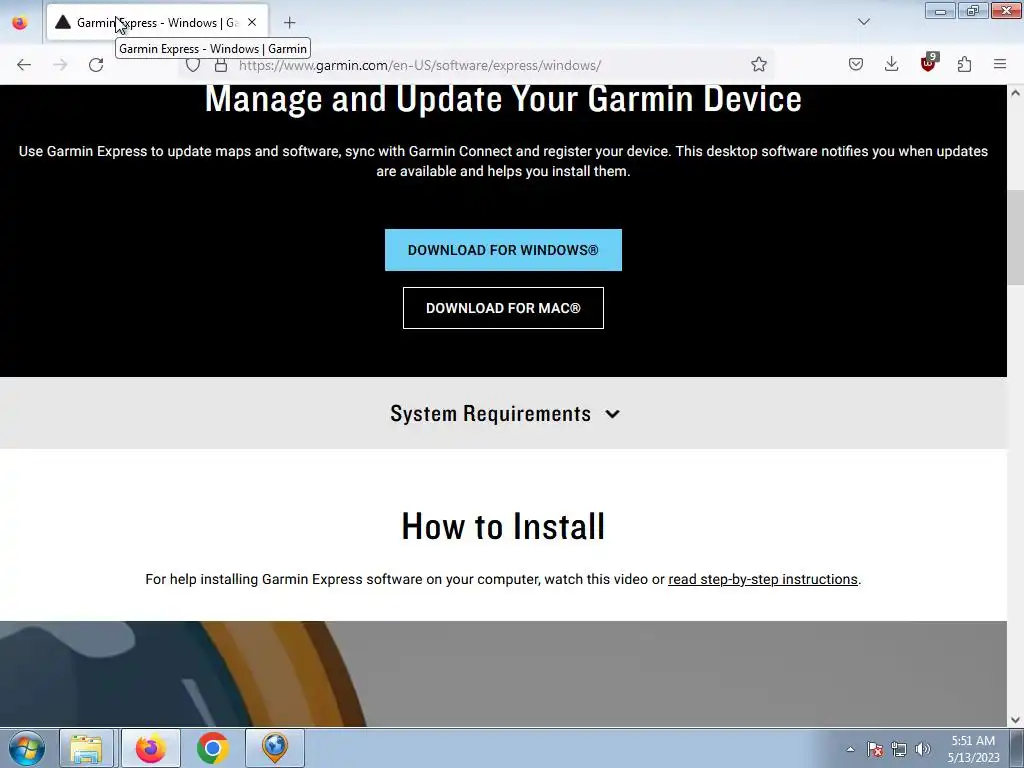Open File Explorer from taskbar
This screenshot has height=768, width=1024.
tap(87, 748)
